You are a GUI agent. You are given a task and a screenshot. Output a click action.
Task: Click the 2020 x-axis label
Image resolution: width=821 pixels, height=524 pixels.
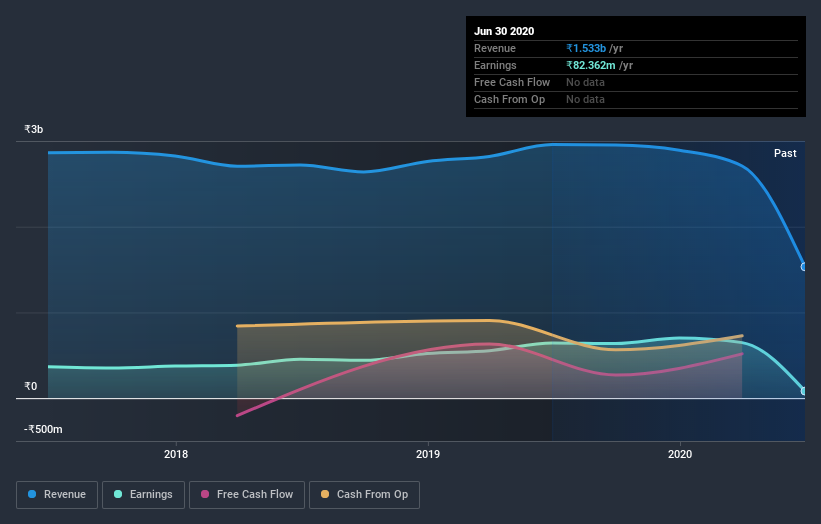click(680, 454)
